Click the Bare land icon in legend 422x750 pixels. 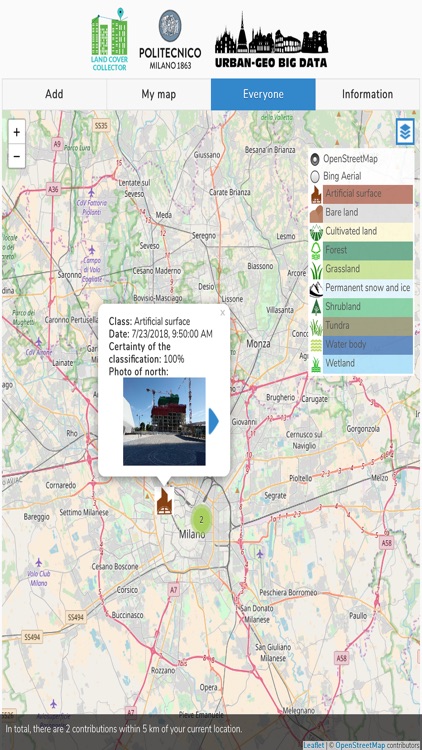click(316, 213)
